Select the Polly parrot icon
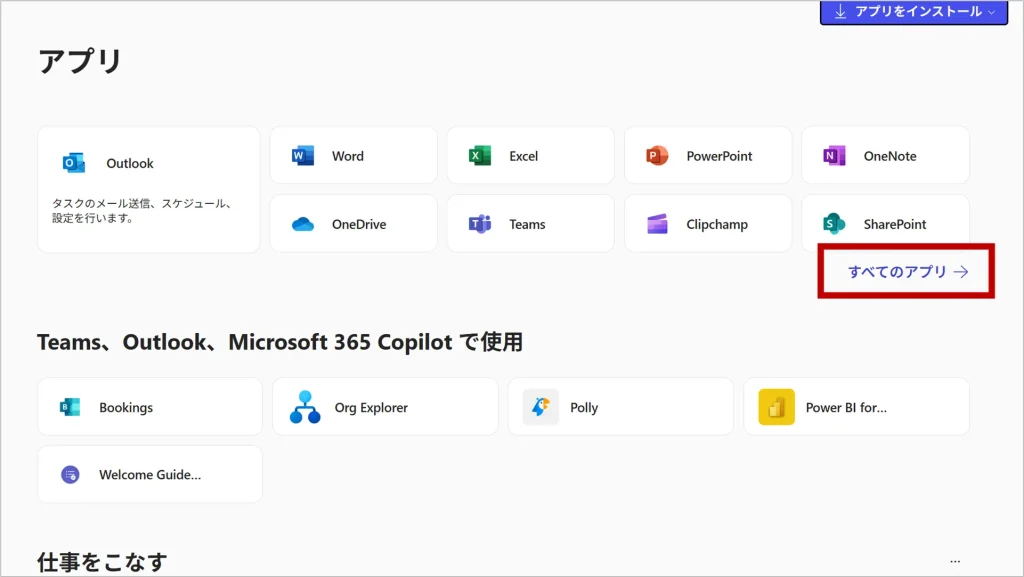The image size is (1024, 577). pos(541,407)
